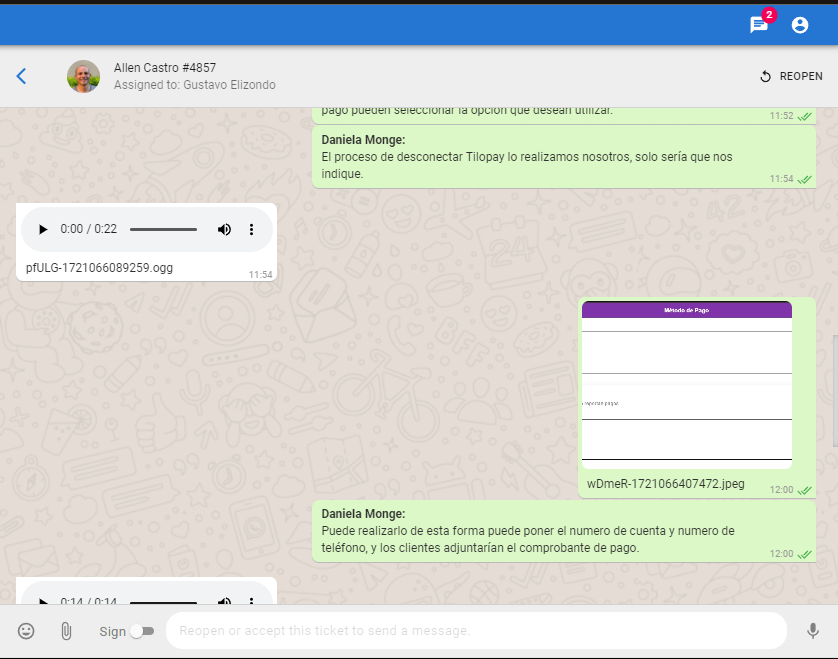Open the emoji picker

click(26, 631)
